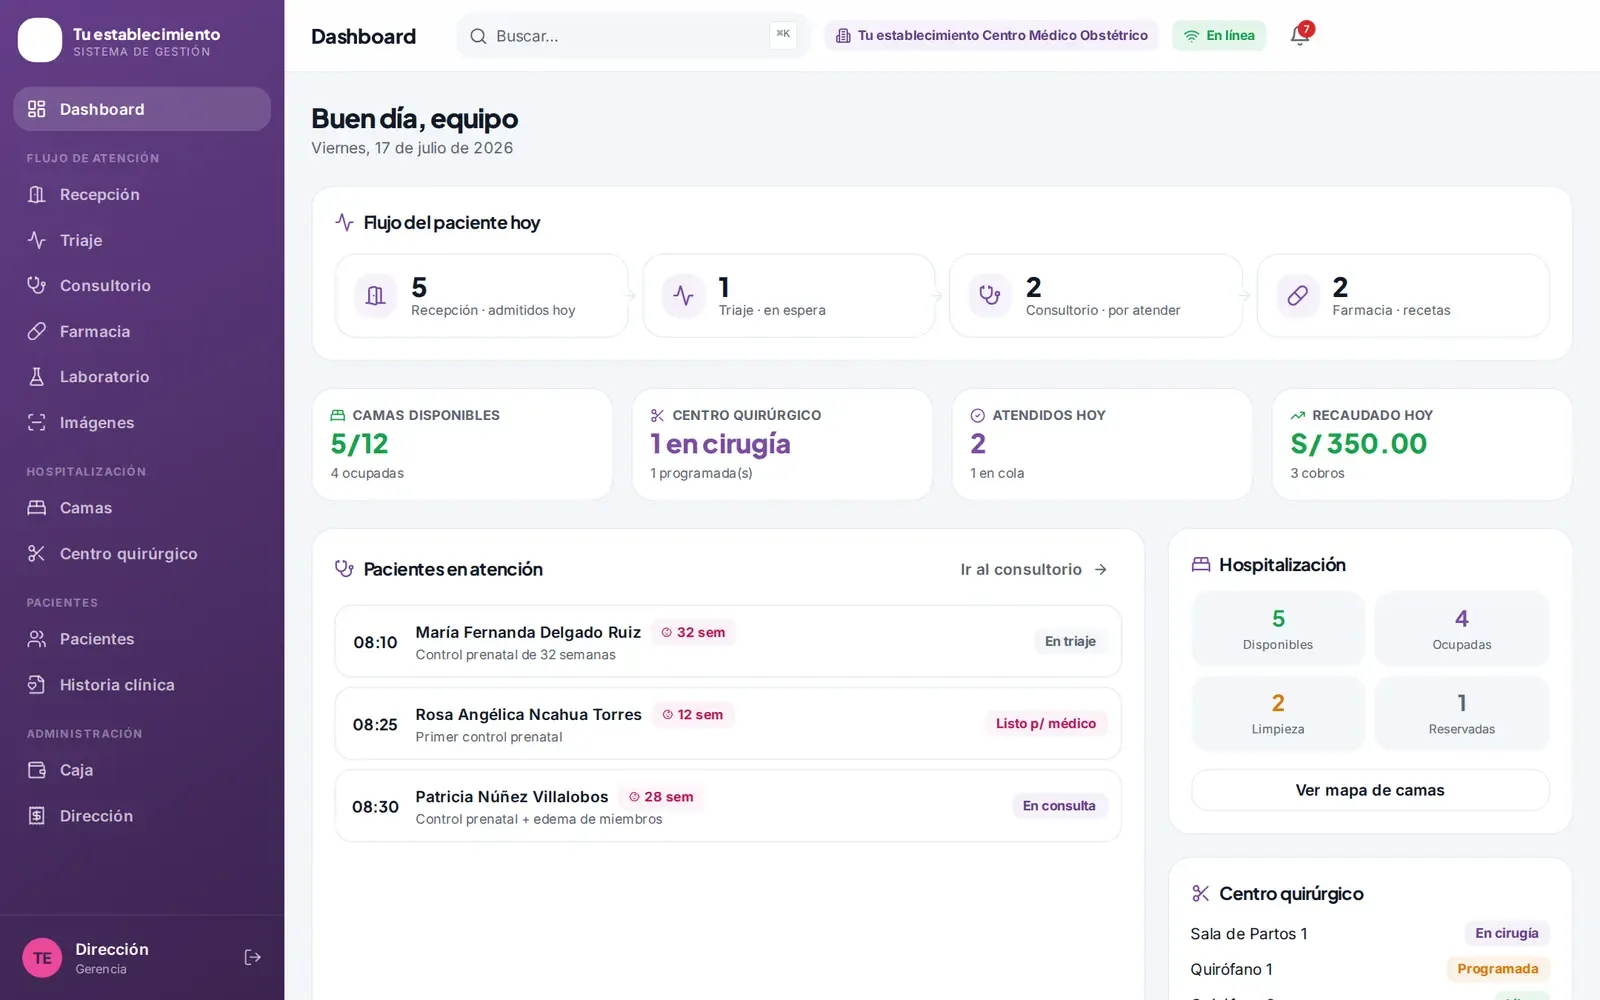Click the bed icon next to Hospitalización heading
Viewport: 1600px width, 1000px height.
pyautogui.click(x=1201, y=565)
